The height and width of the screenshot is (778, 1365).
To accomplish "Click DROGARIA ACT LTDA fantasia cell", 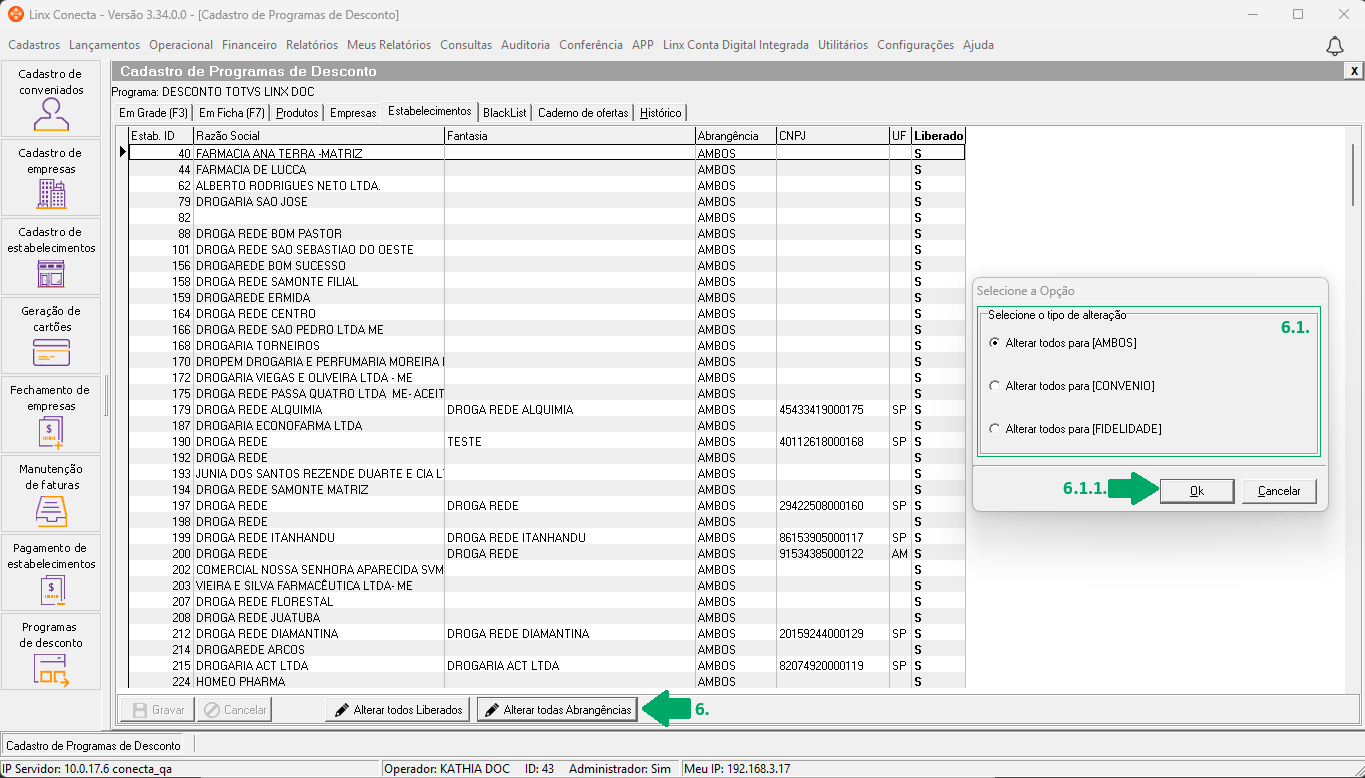I will point(570,665).
